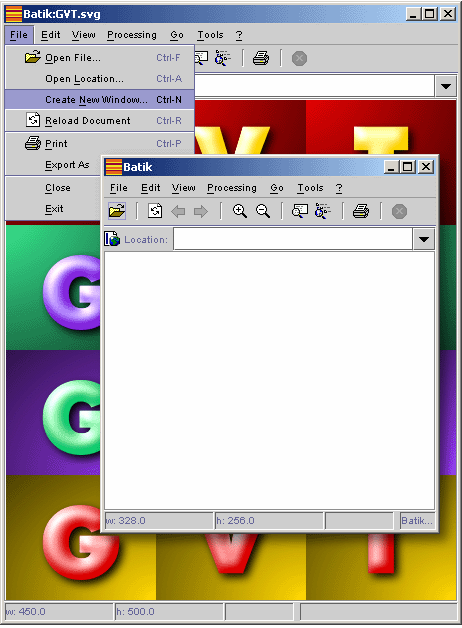Click Location text field in GVT.svg window
Screen dimensions: 462x628
click(x=315, y=86)
